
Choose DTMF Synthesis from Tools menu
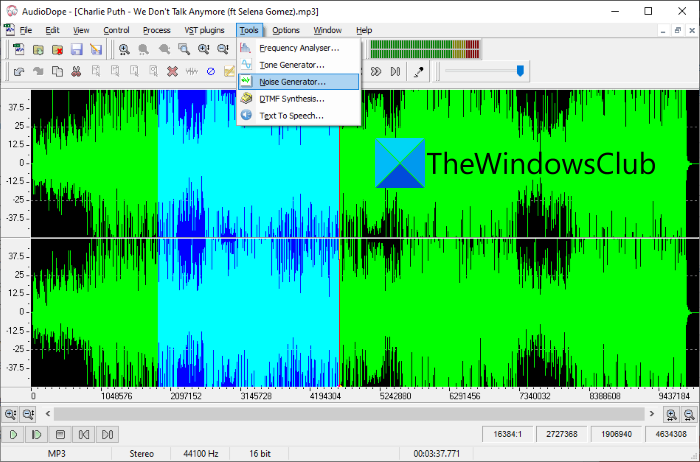click(298, 99)
